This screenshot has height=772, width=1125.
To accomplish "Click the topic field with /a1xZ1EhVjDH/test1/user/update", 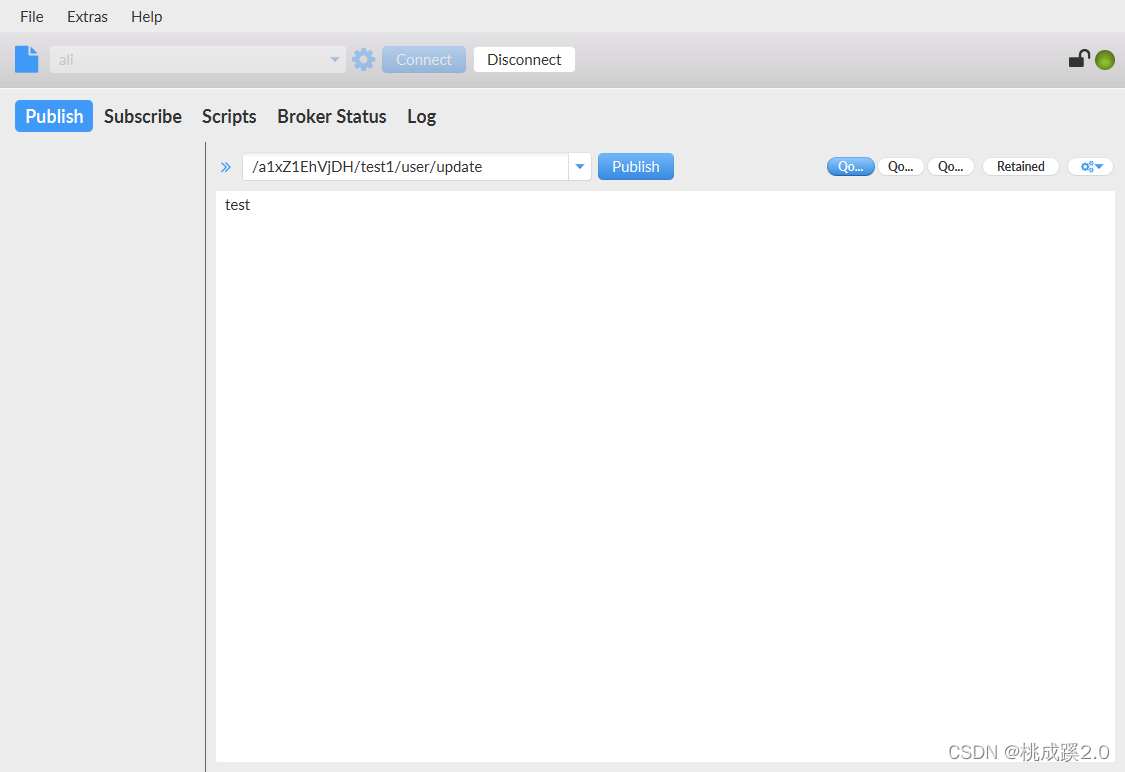I will pos(405,167).
